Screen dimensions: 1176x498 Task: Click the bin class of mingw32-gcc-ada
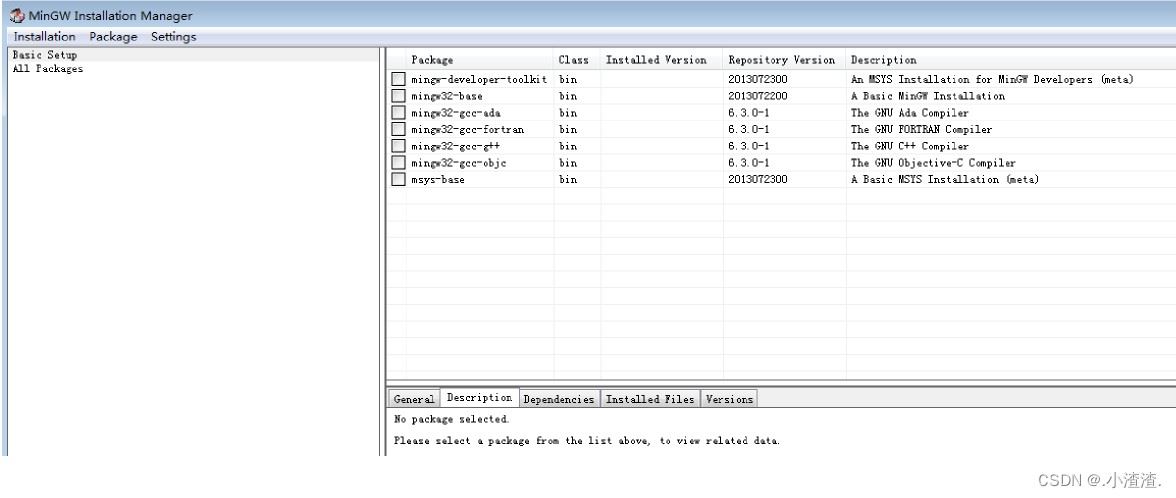click(568, 112)
